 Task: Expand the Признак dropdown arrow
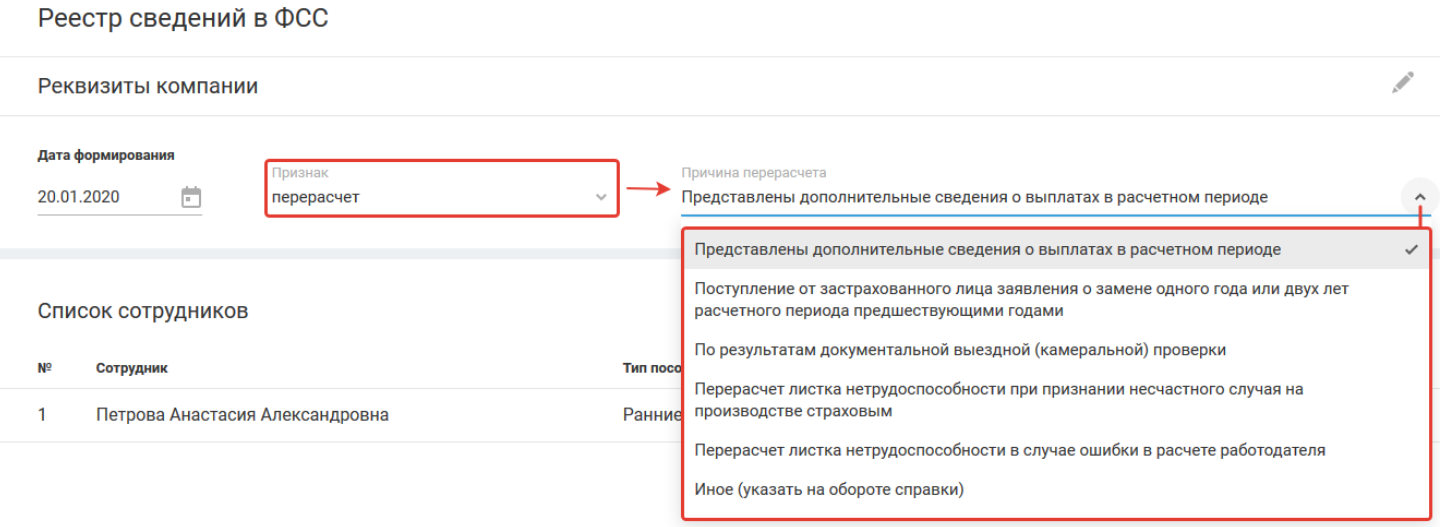click(601, 197)
